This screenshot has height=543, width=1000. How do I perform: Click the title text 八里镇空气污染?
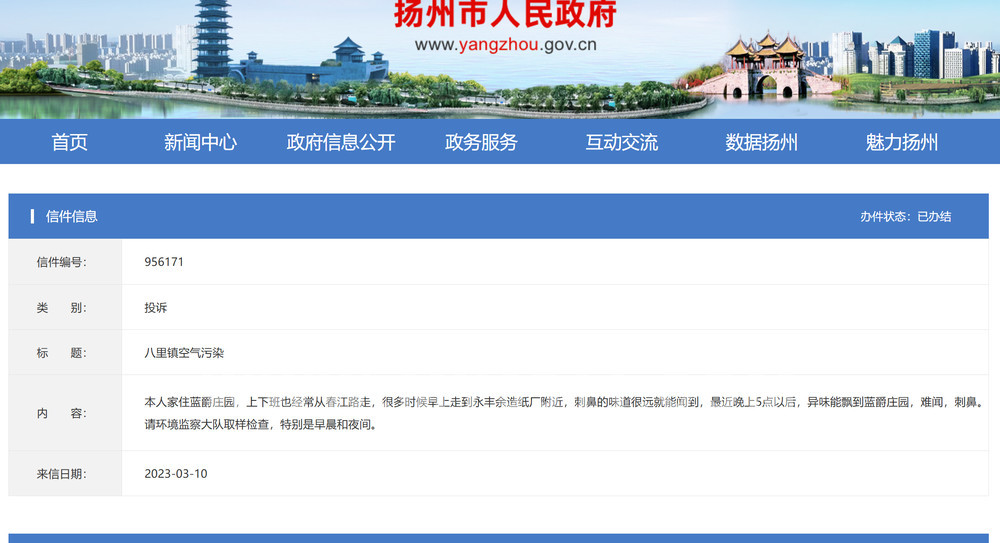pos(185,353)
